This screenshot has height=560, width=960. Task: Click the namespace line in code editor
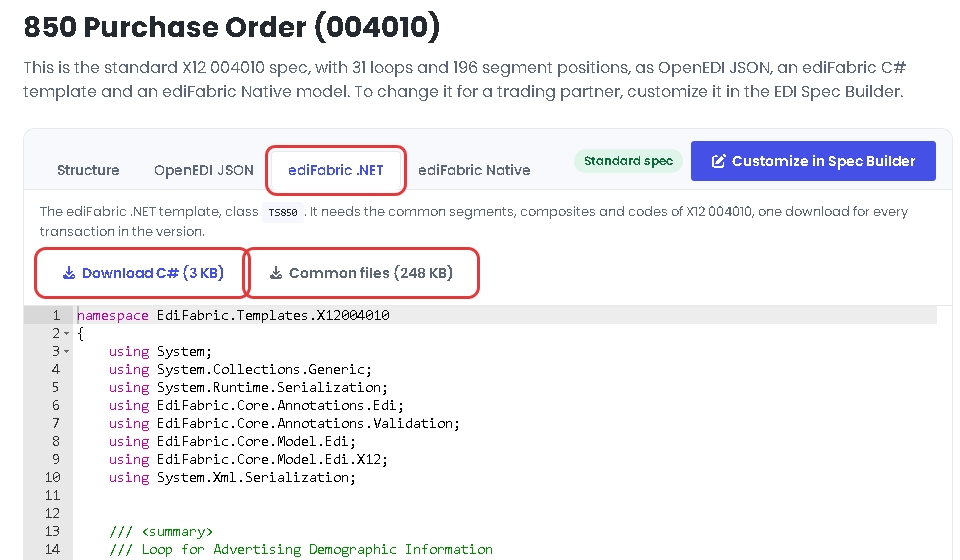click(x=233, y=315)
